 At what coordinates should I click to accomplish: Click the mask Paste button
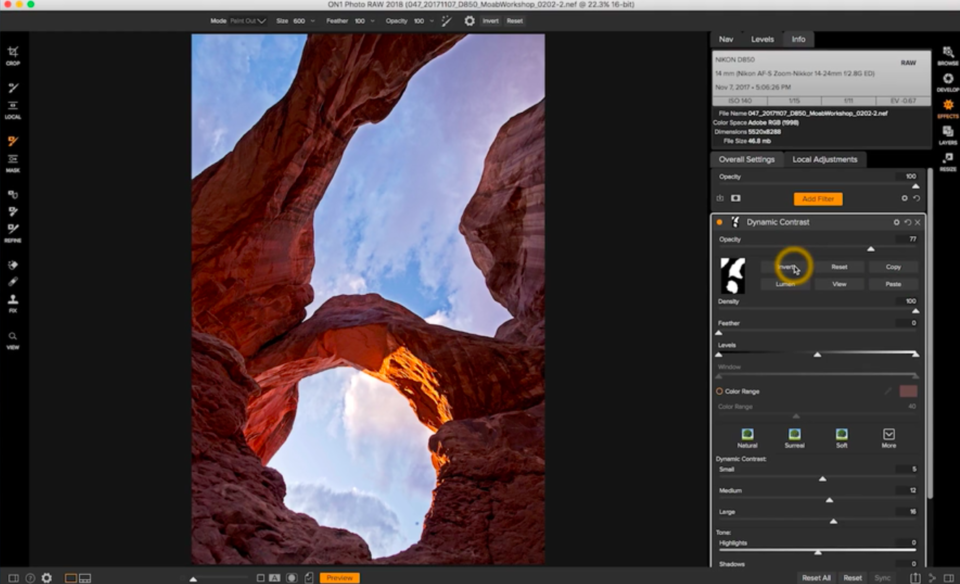pos(893,284)
